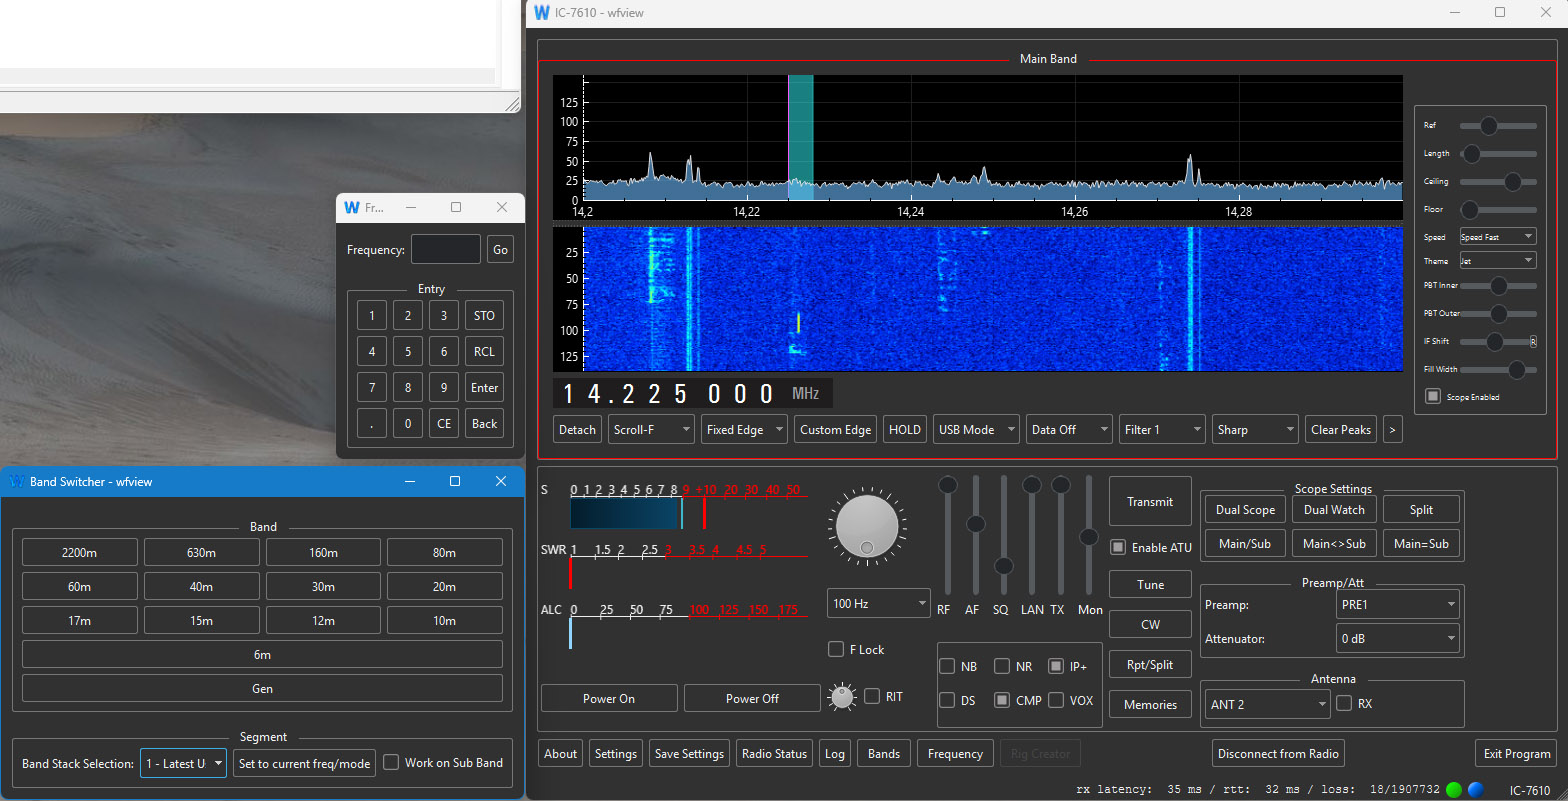The width and height of the screenshot is (1568, 801).
Task: Open the Theme Jet dropdown
Action: (x=1497, y=261)
